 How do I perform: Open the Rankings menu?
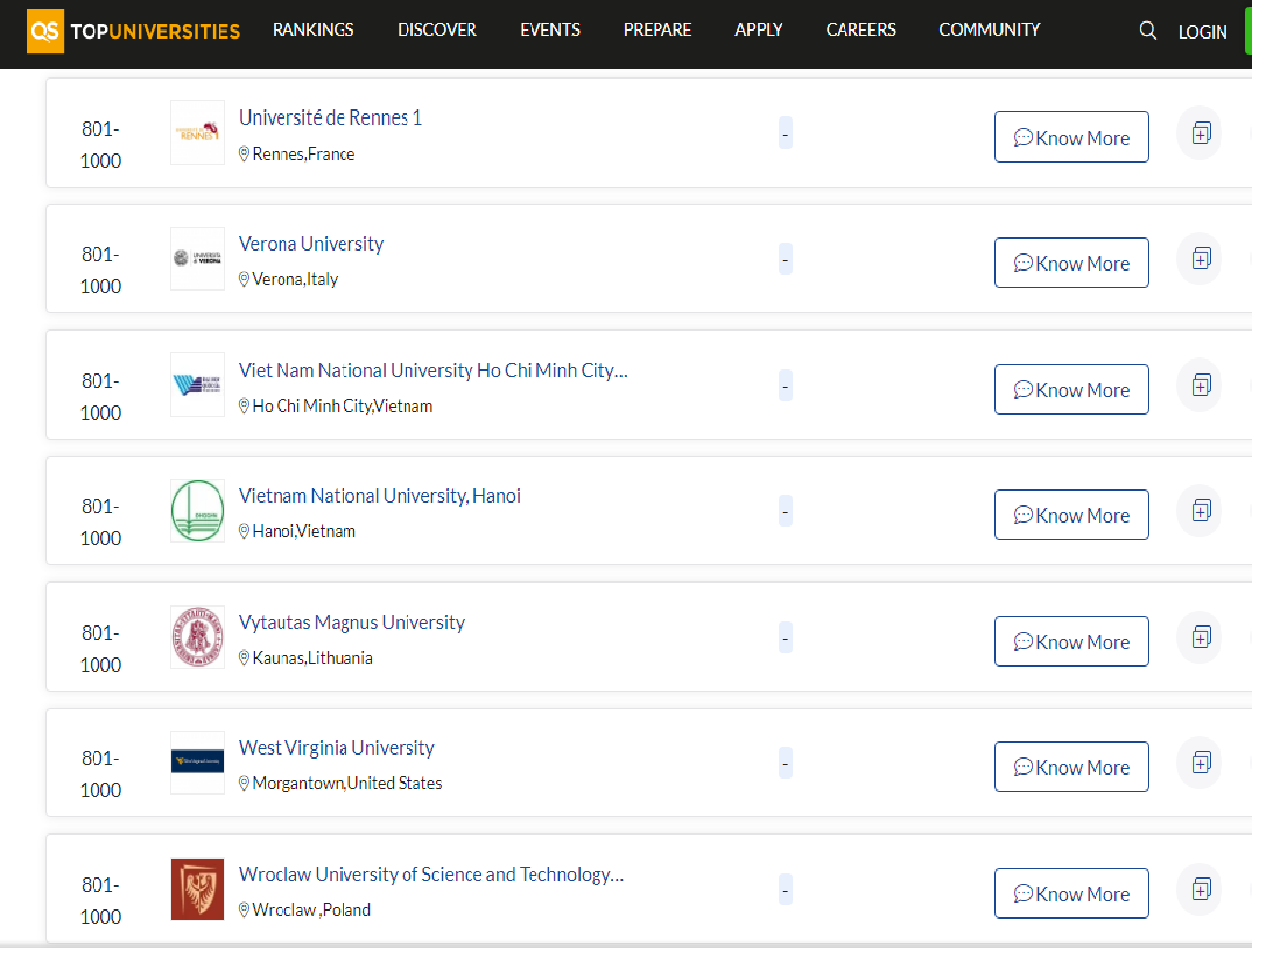[x=313, y=30]
